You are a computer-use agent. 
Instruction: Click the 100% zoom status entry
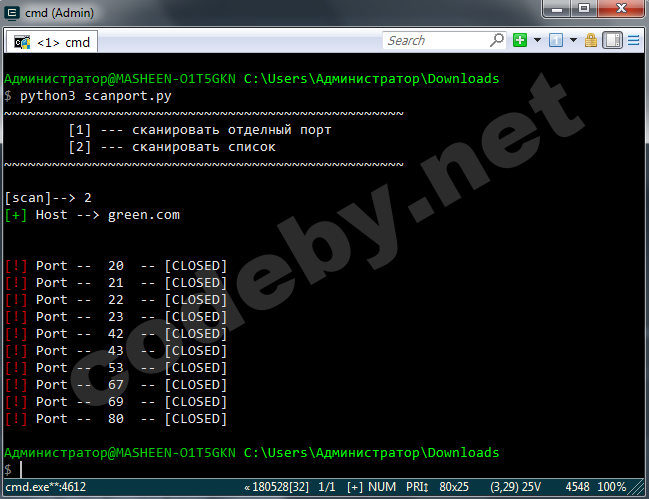point(611,487)
